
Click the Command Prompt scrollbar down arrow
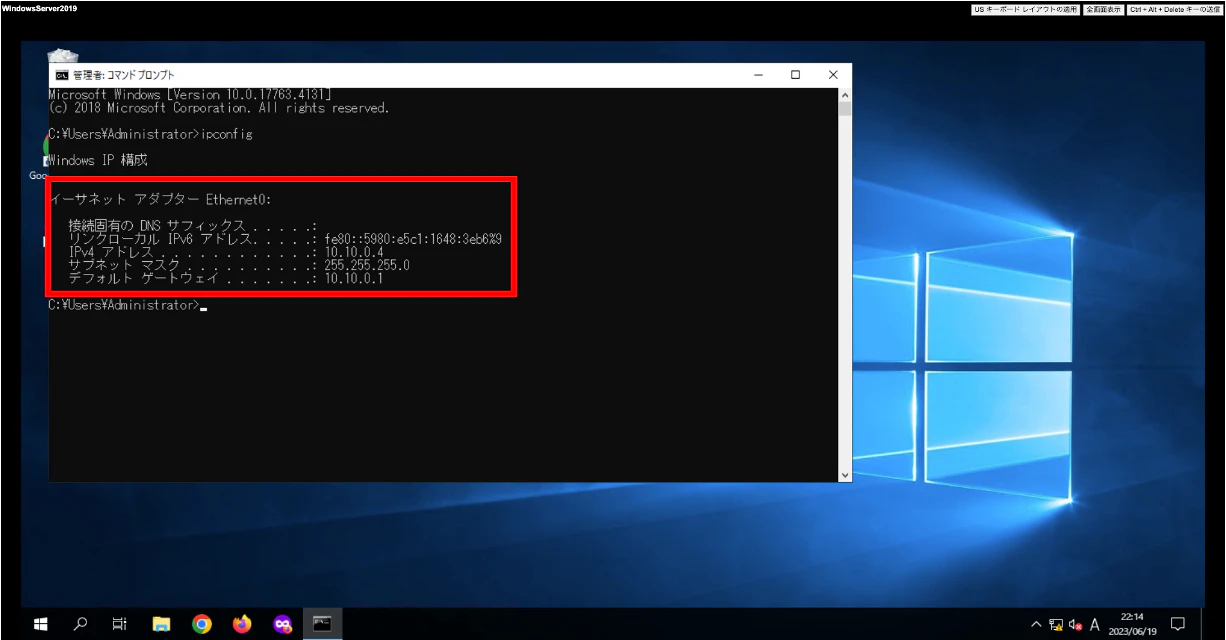tap(845, 475)
